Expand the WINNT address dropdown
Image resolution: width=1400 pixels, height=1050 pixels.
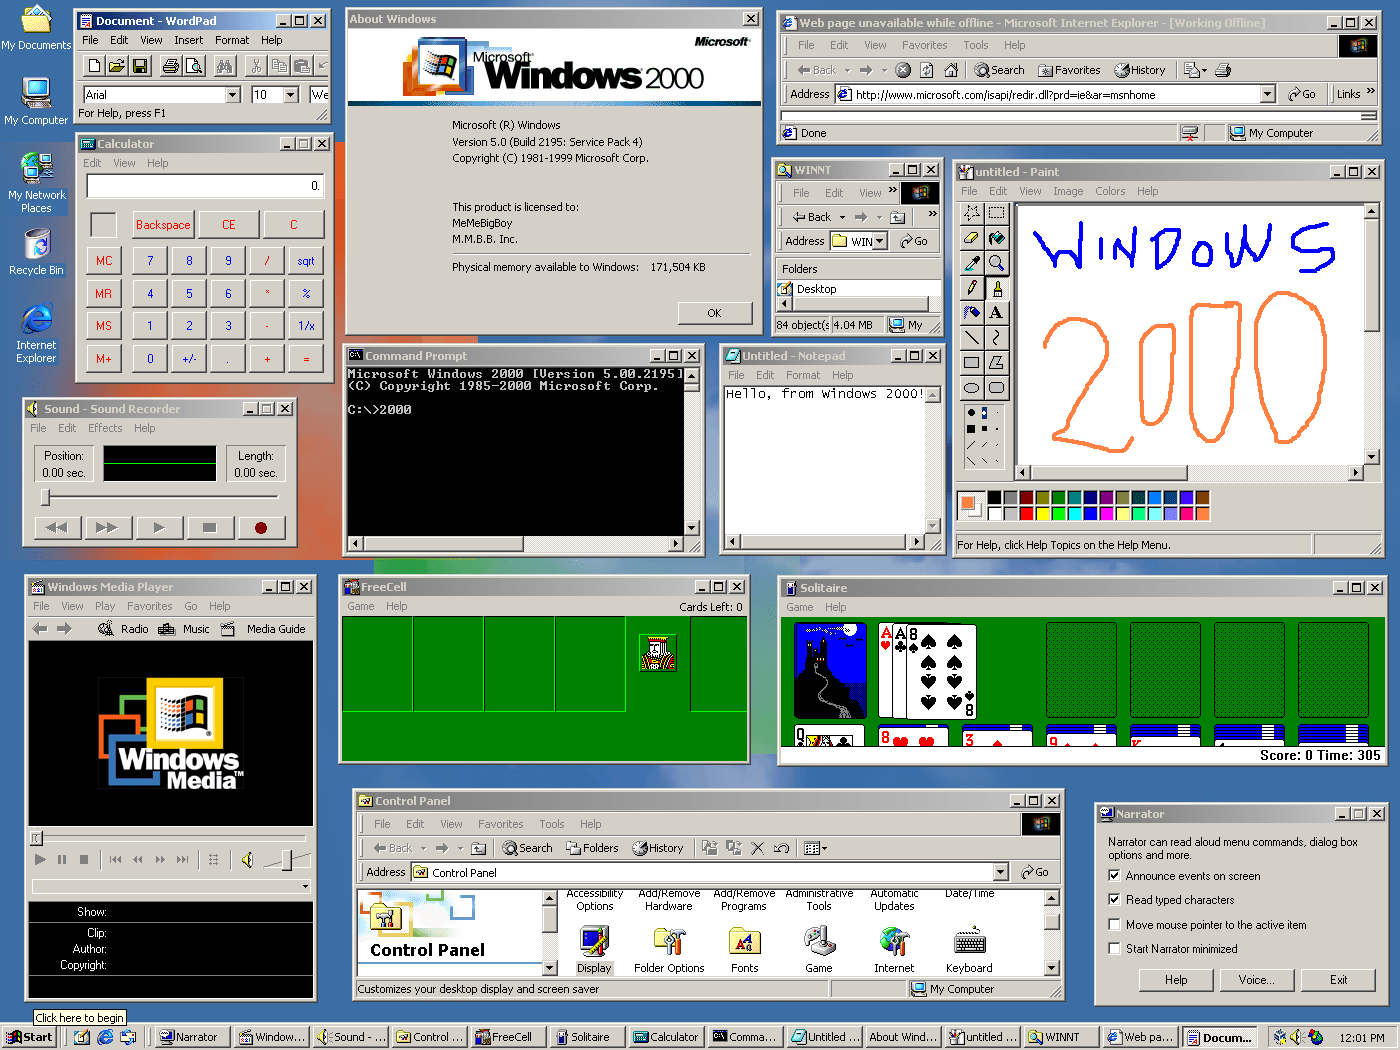pos(880,241)
